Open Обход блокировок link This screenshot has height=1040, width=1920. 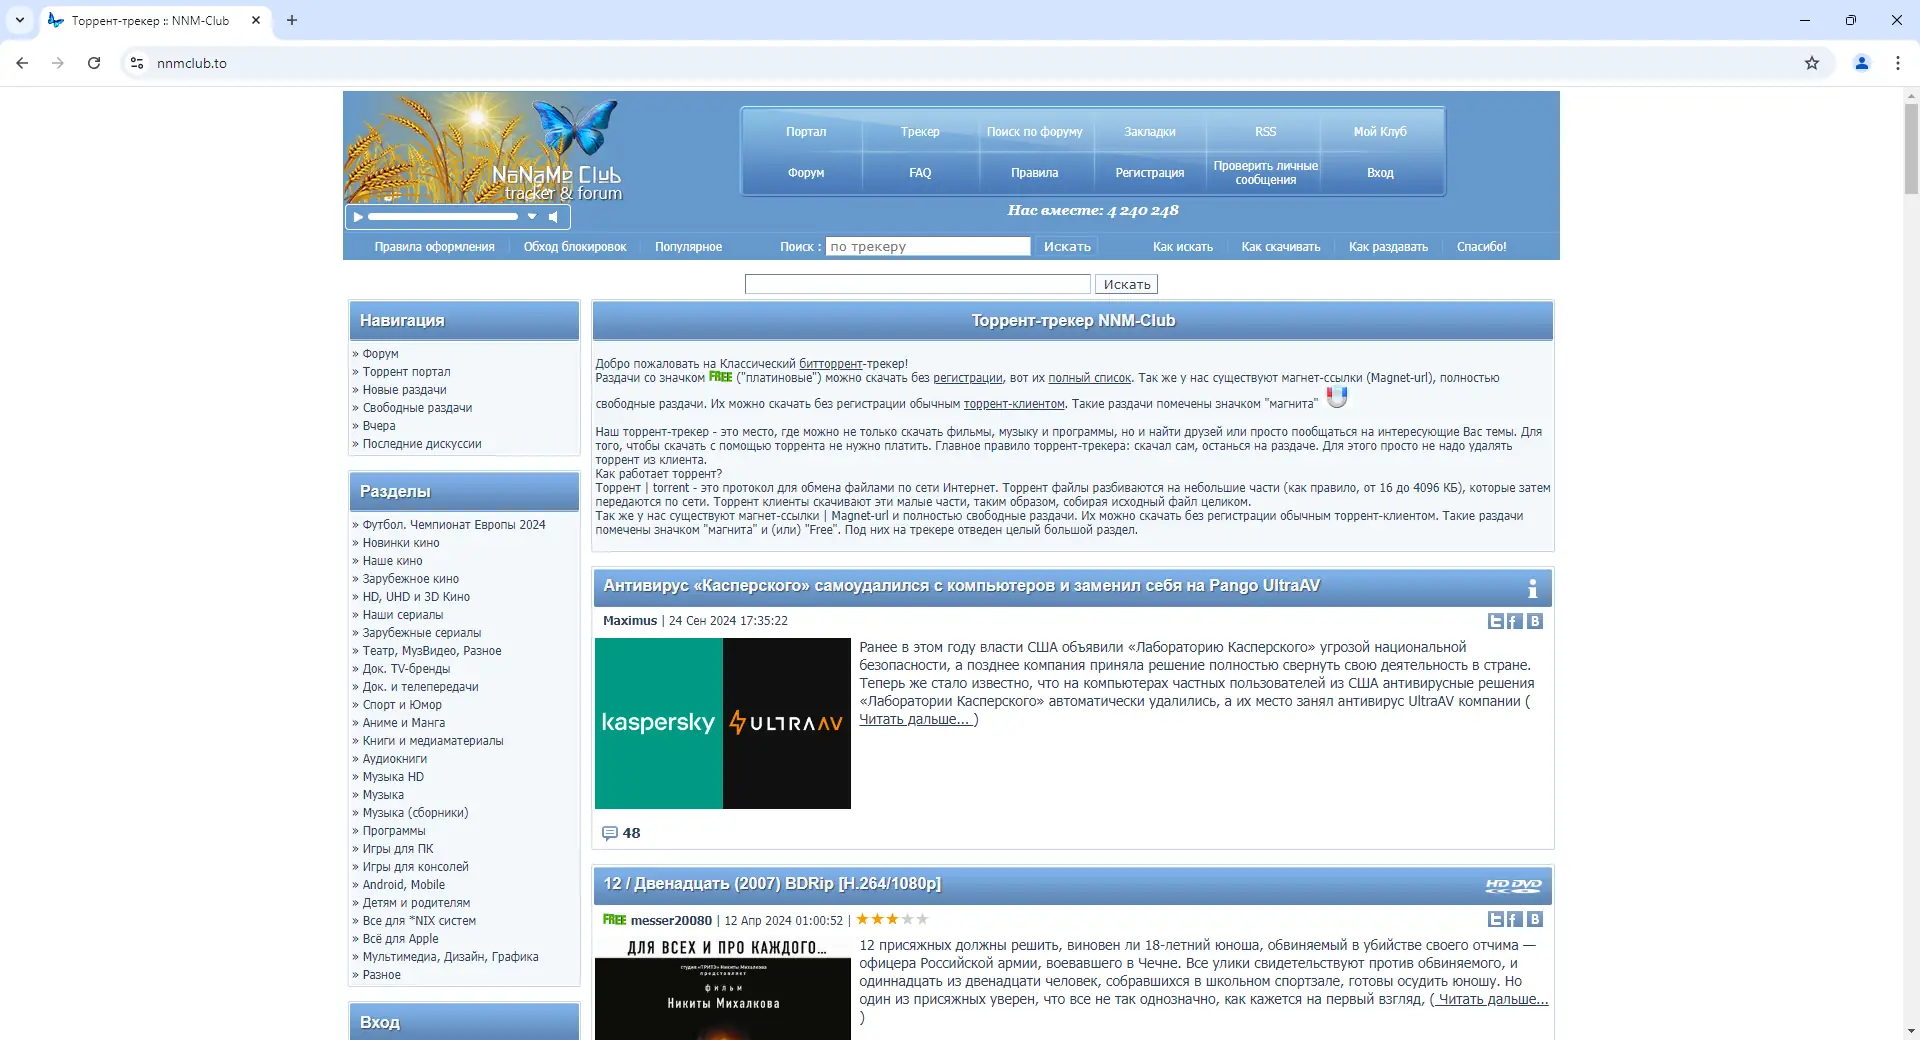pos(575,247)
